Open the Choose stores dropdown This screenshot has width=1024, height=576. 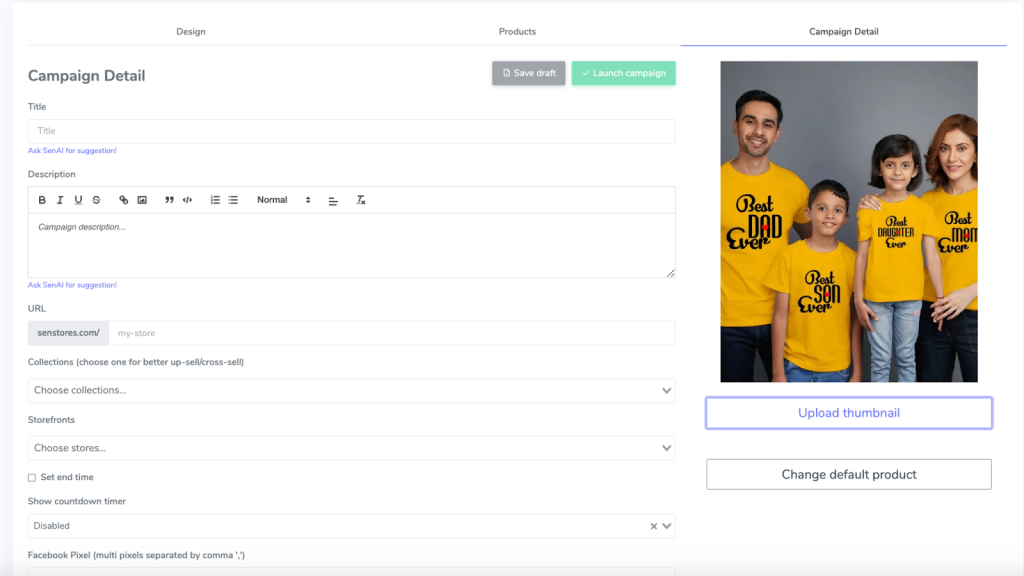tap(351, 448)
